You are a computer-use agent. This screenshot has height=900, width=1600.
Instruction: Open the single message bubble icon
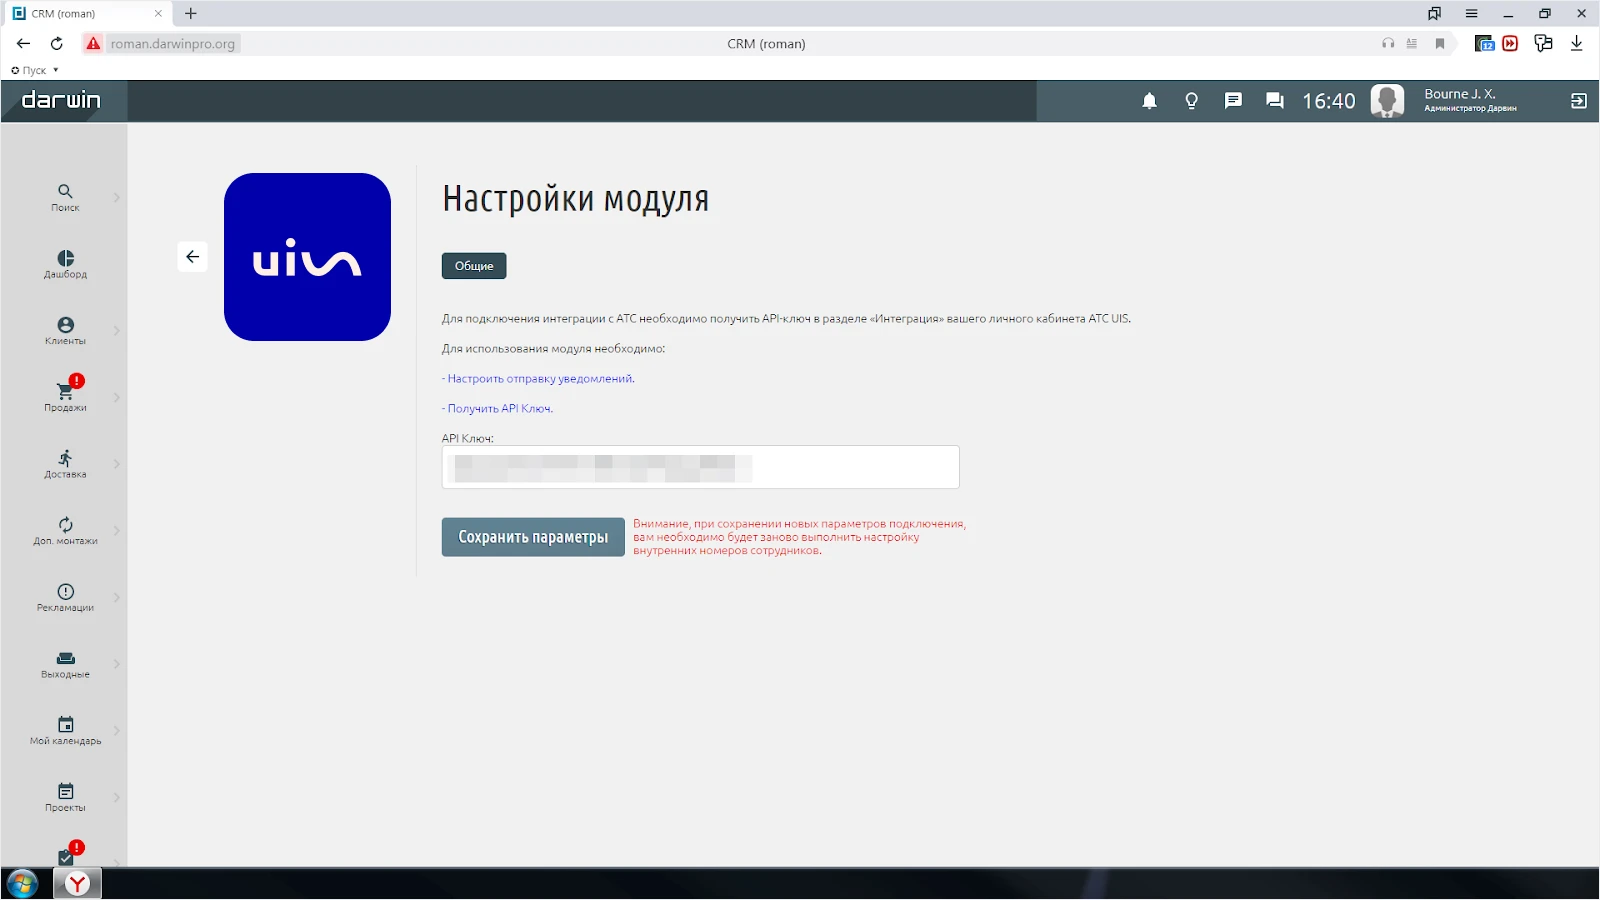click(1233, 101)
